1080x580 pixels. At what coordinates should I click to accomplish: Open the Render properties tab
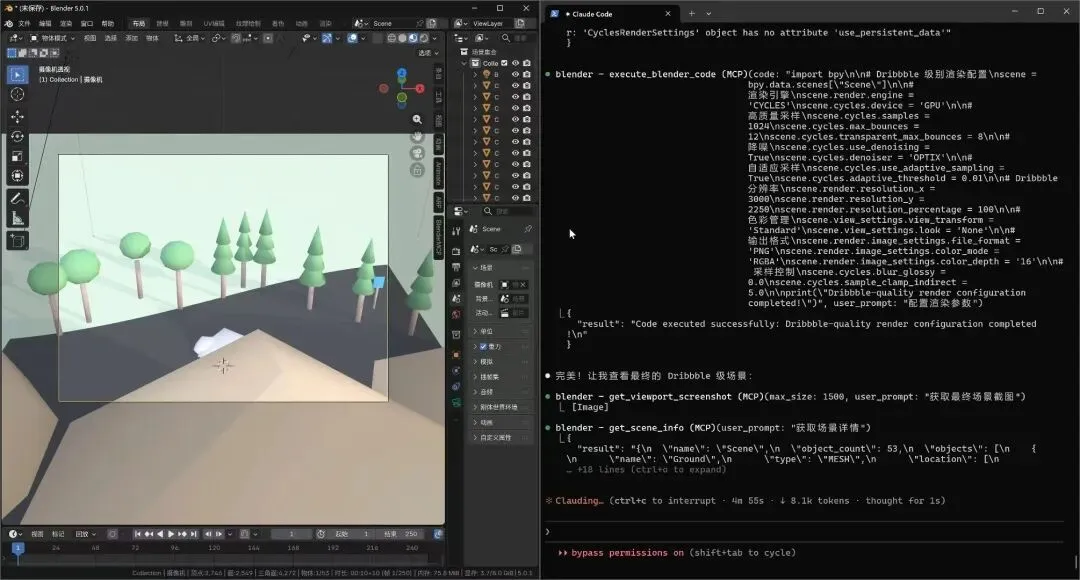[x=455, y=251]
